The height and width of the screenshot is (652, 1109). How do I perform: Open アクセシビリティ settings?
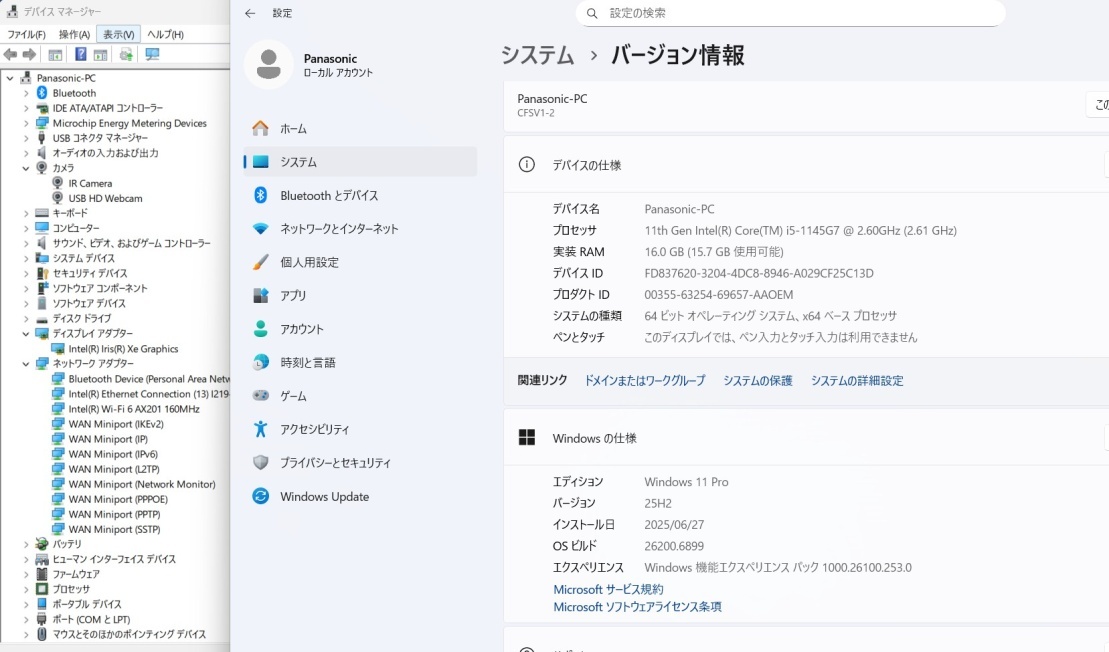(359, 429)
